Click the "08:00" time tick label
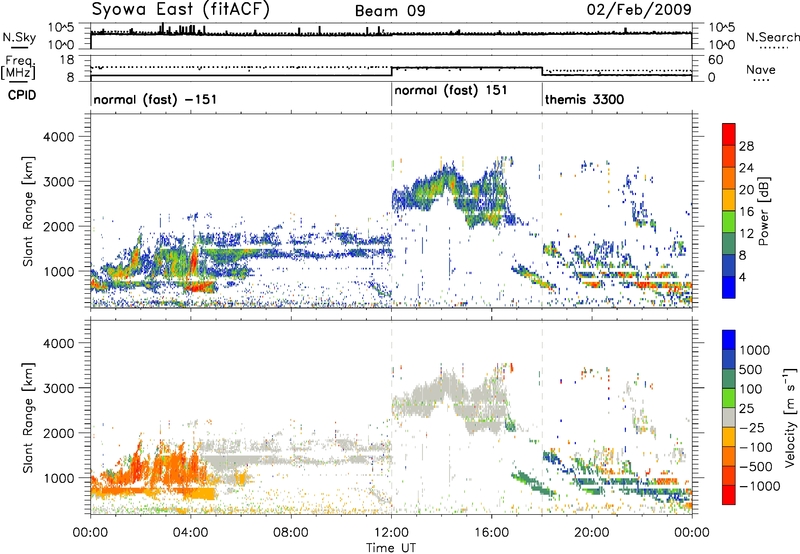The image size is (800, 554). (x=291, y=533)
